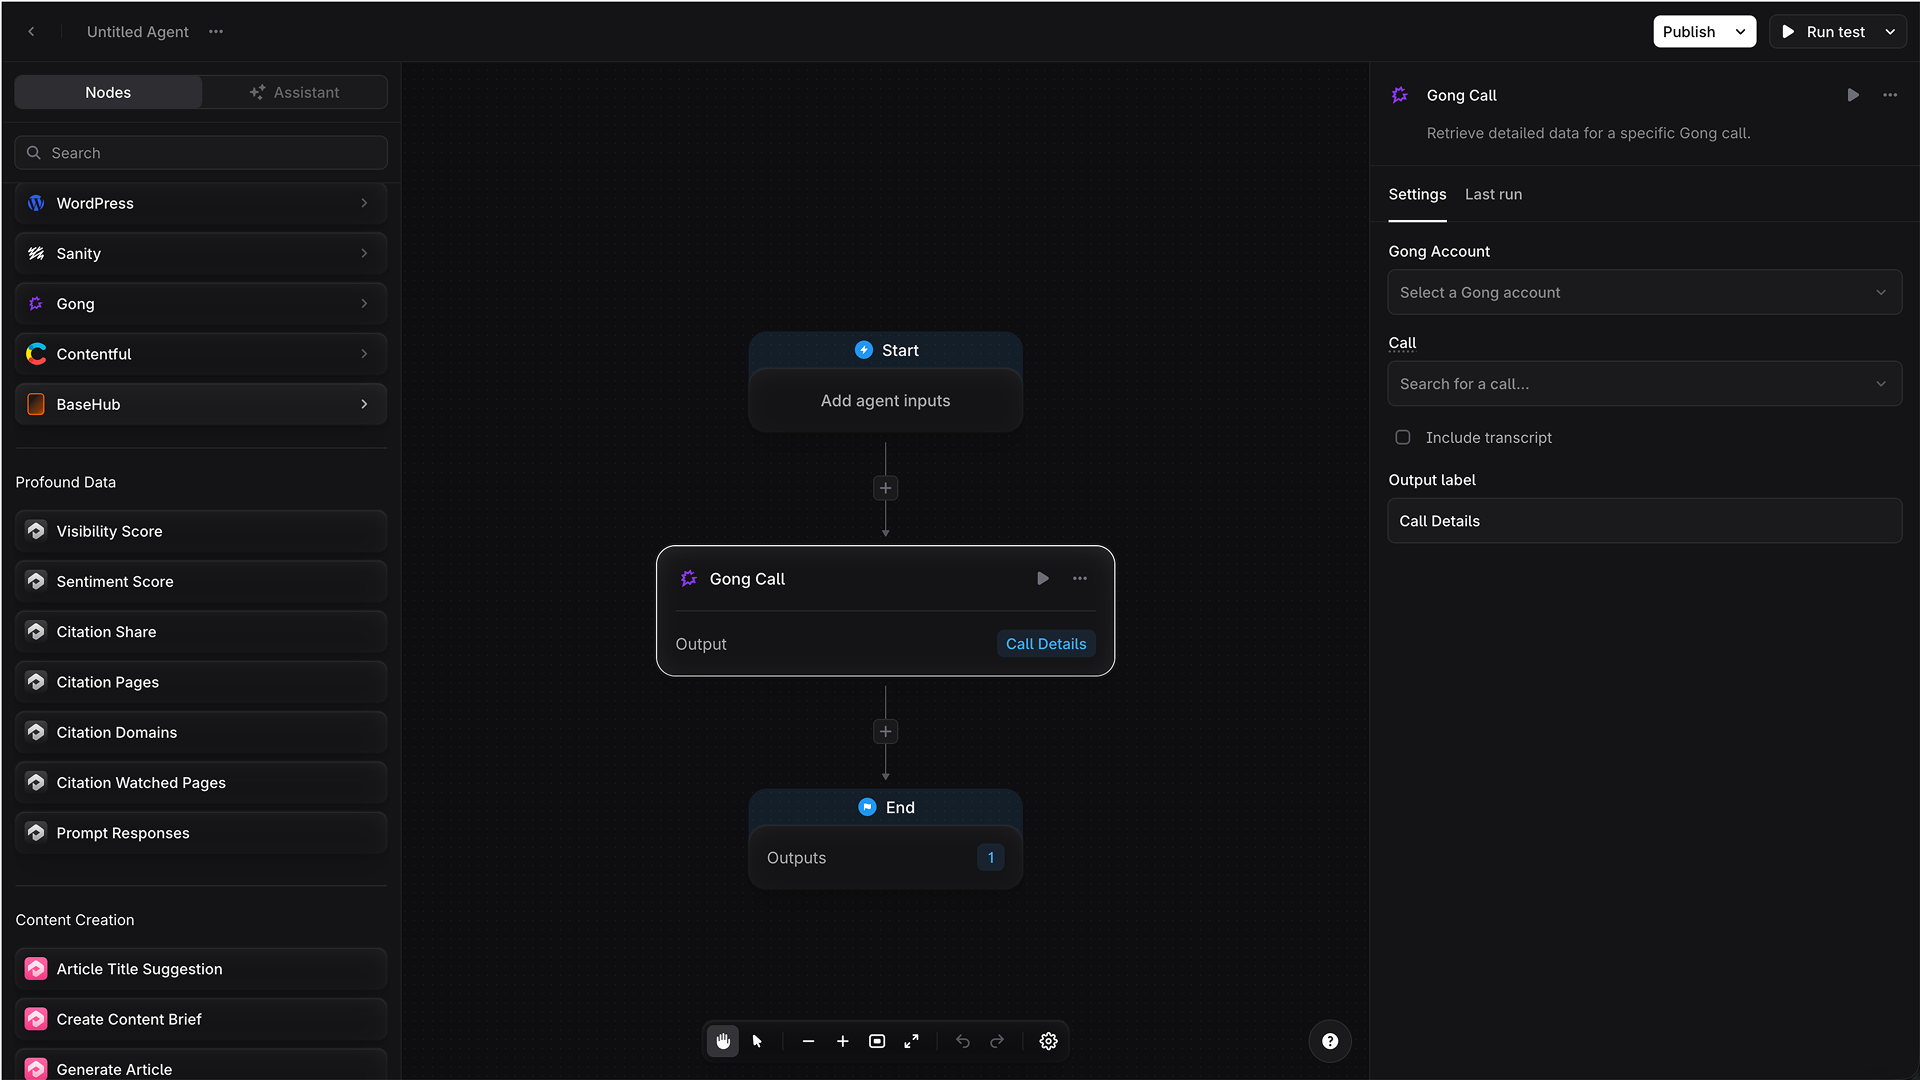Select the Generate Article node
Screen dimensions: 1920x1080
coord(201,1066)
